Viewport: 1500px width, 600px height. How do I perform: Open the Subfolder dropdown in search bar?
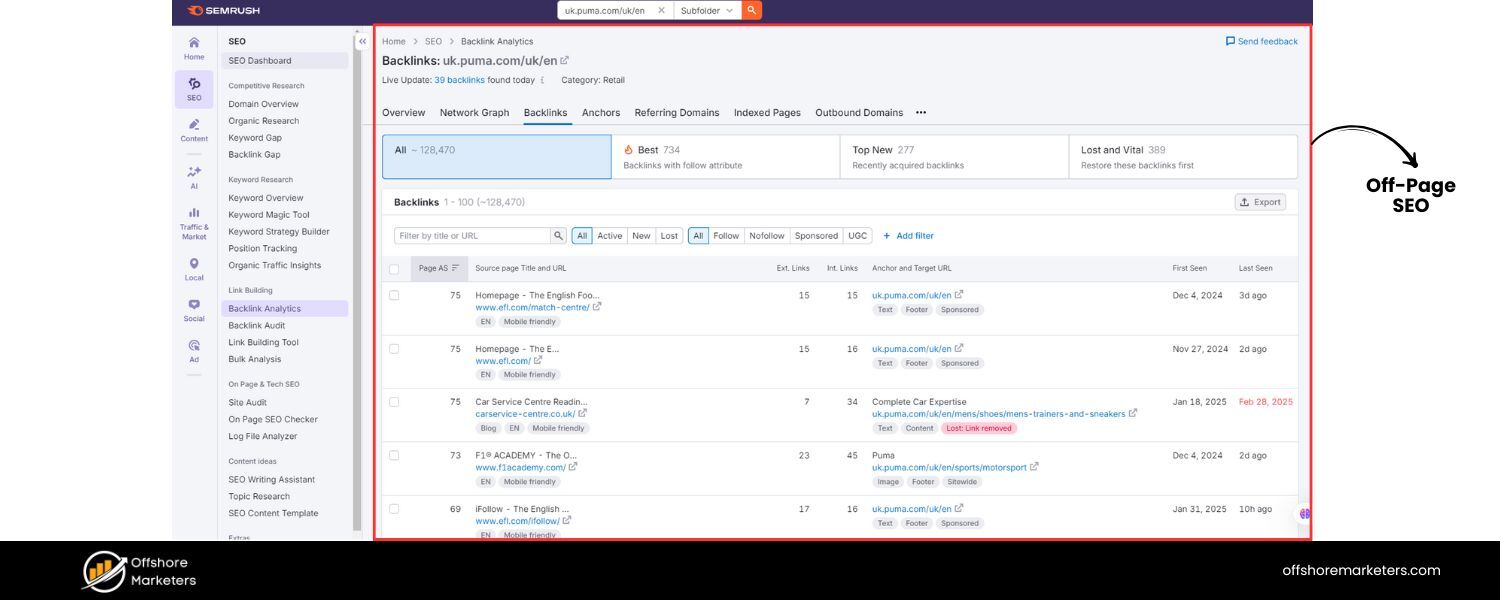[x=707, y=10]
